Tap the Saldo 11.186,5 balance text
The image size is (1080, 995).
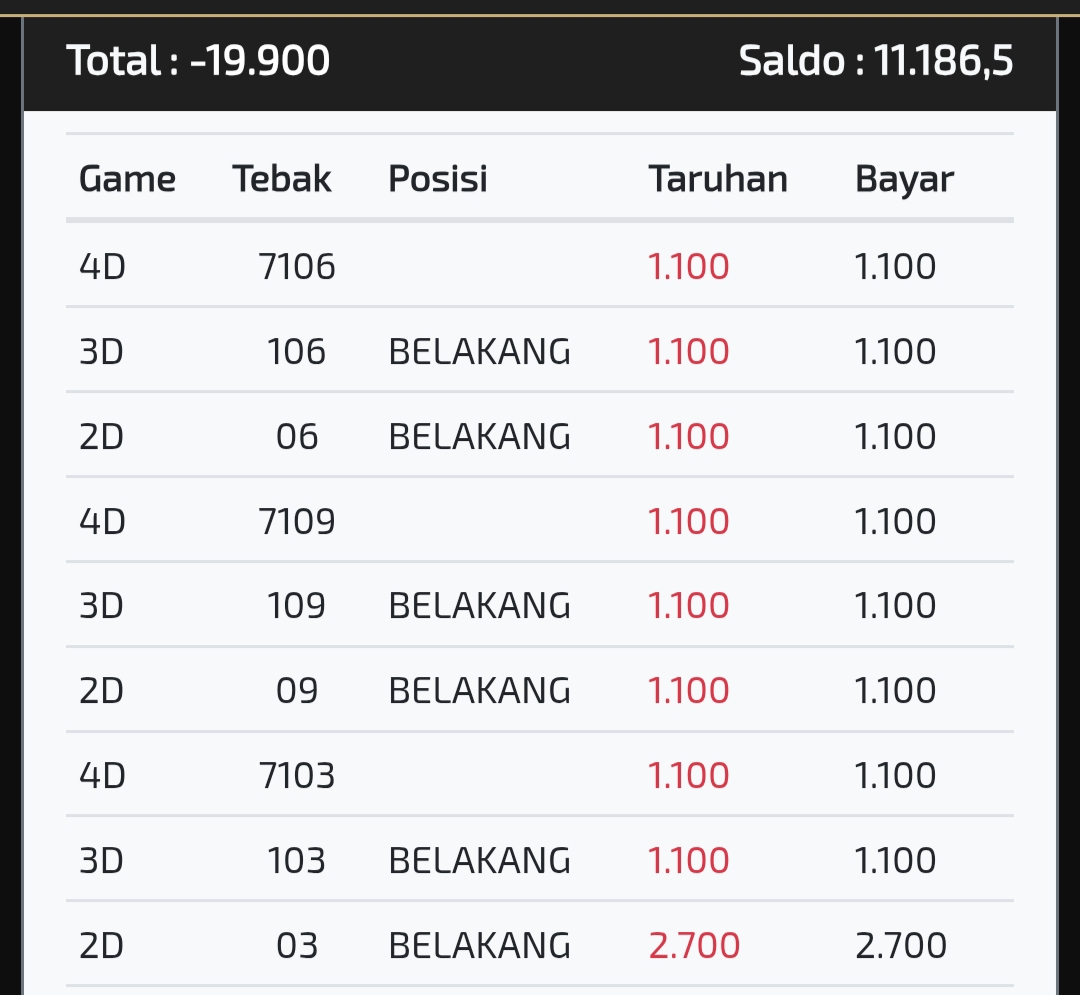[876, 61]
